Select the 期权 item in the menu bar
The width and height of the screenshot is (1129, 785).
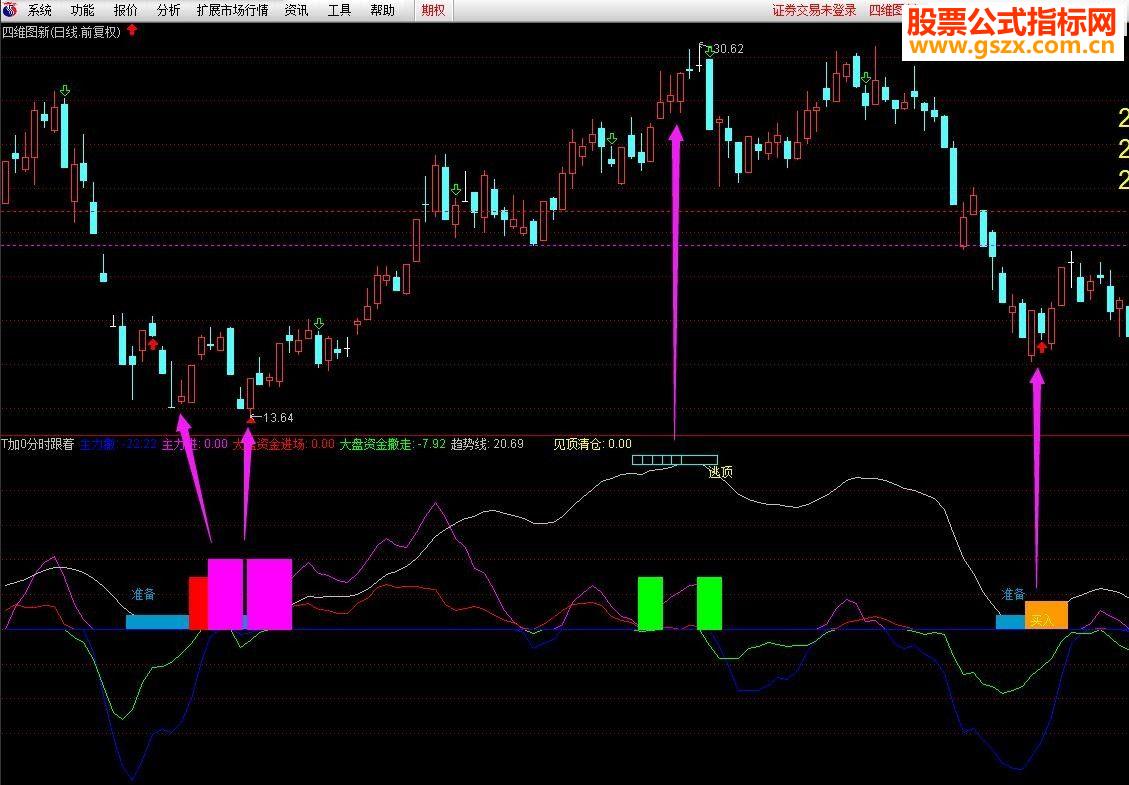pyautogui.click(x=433, y=10)
